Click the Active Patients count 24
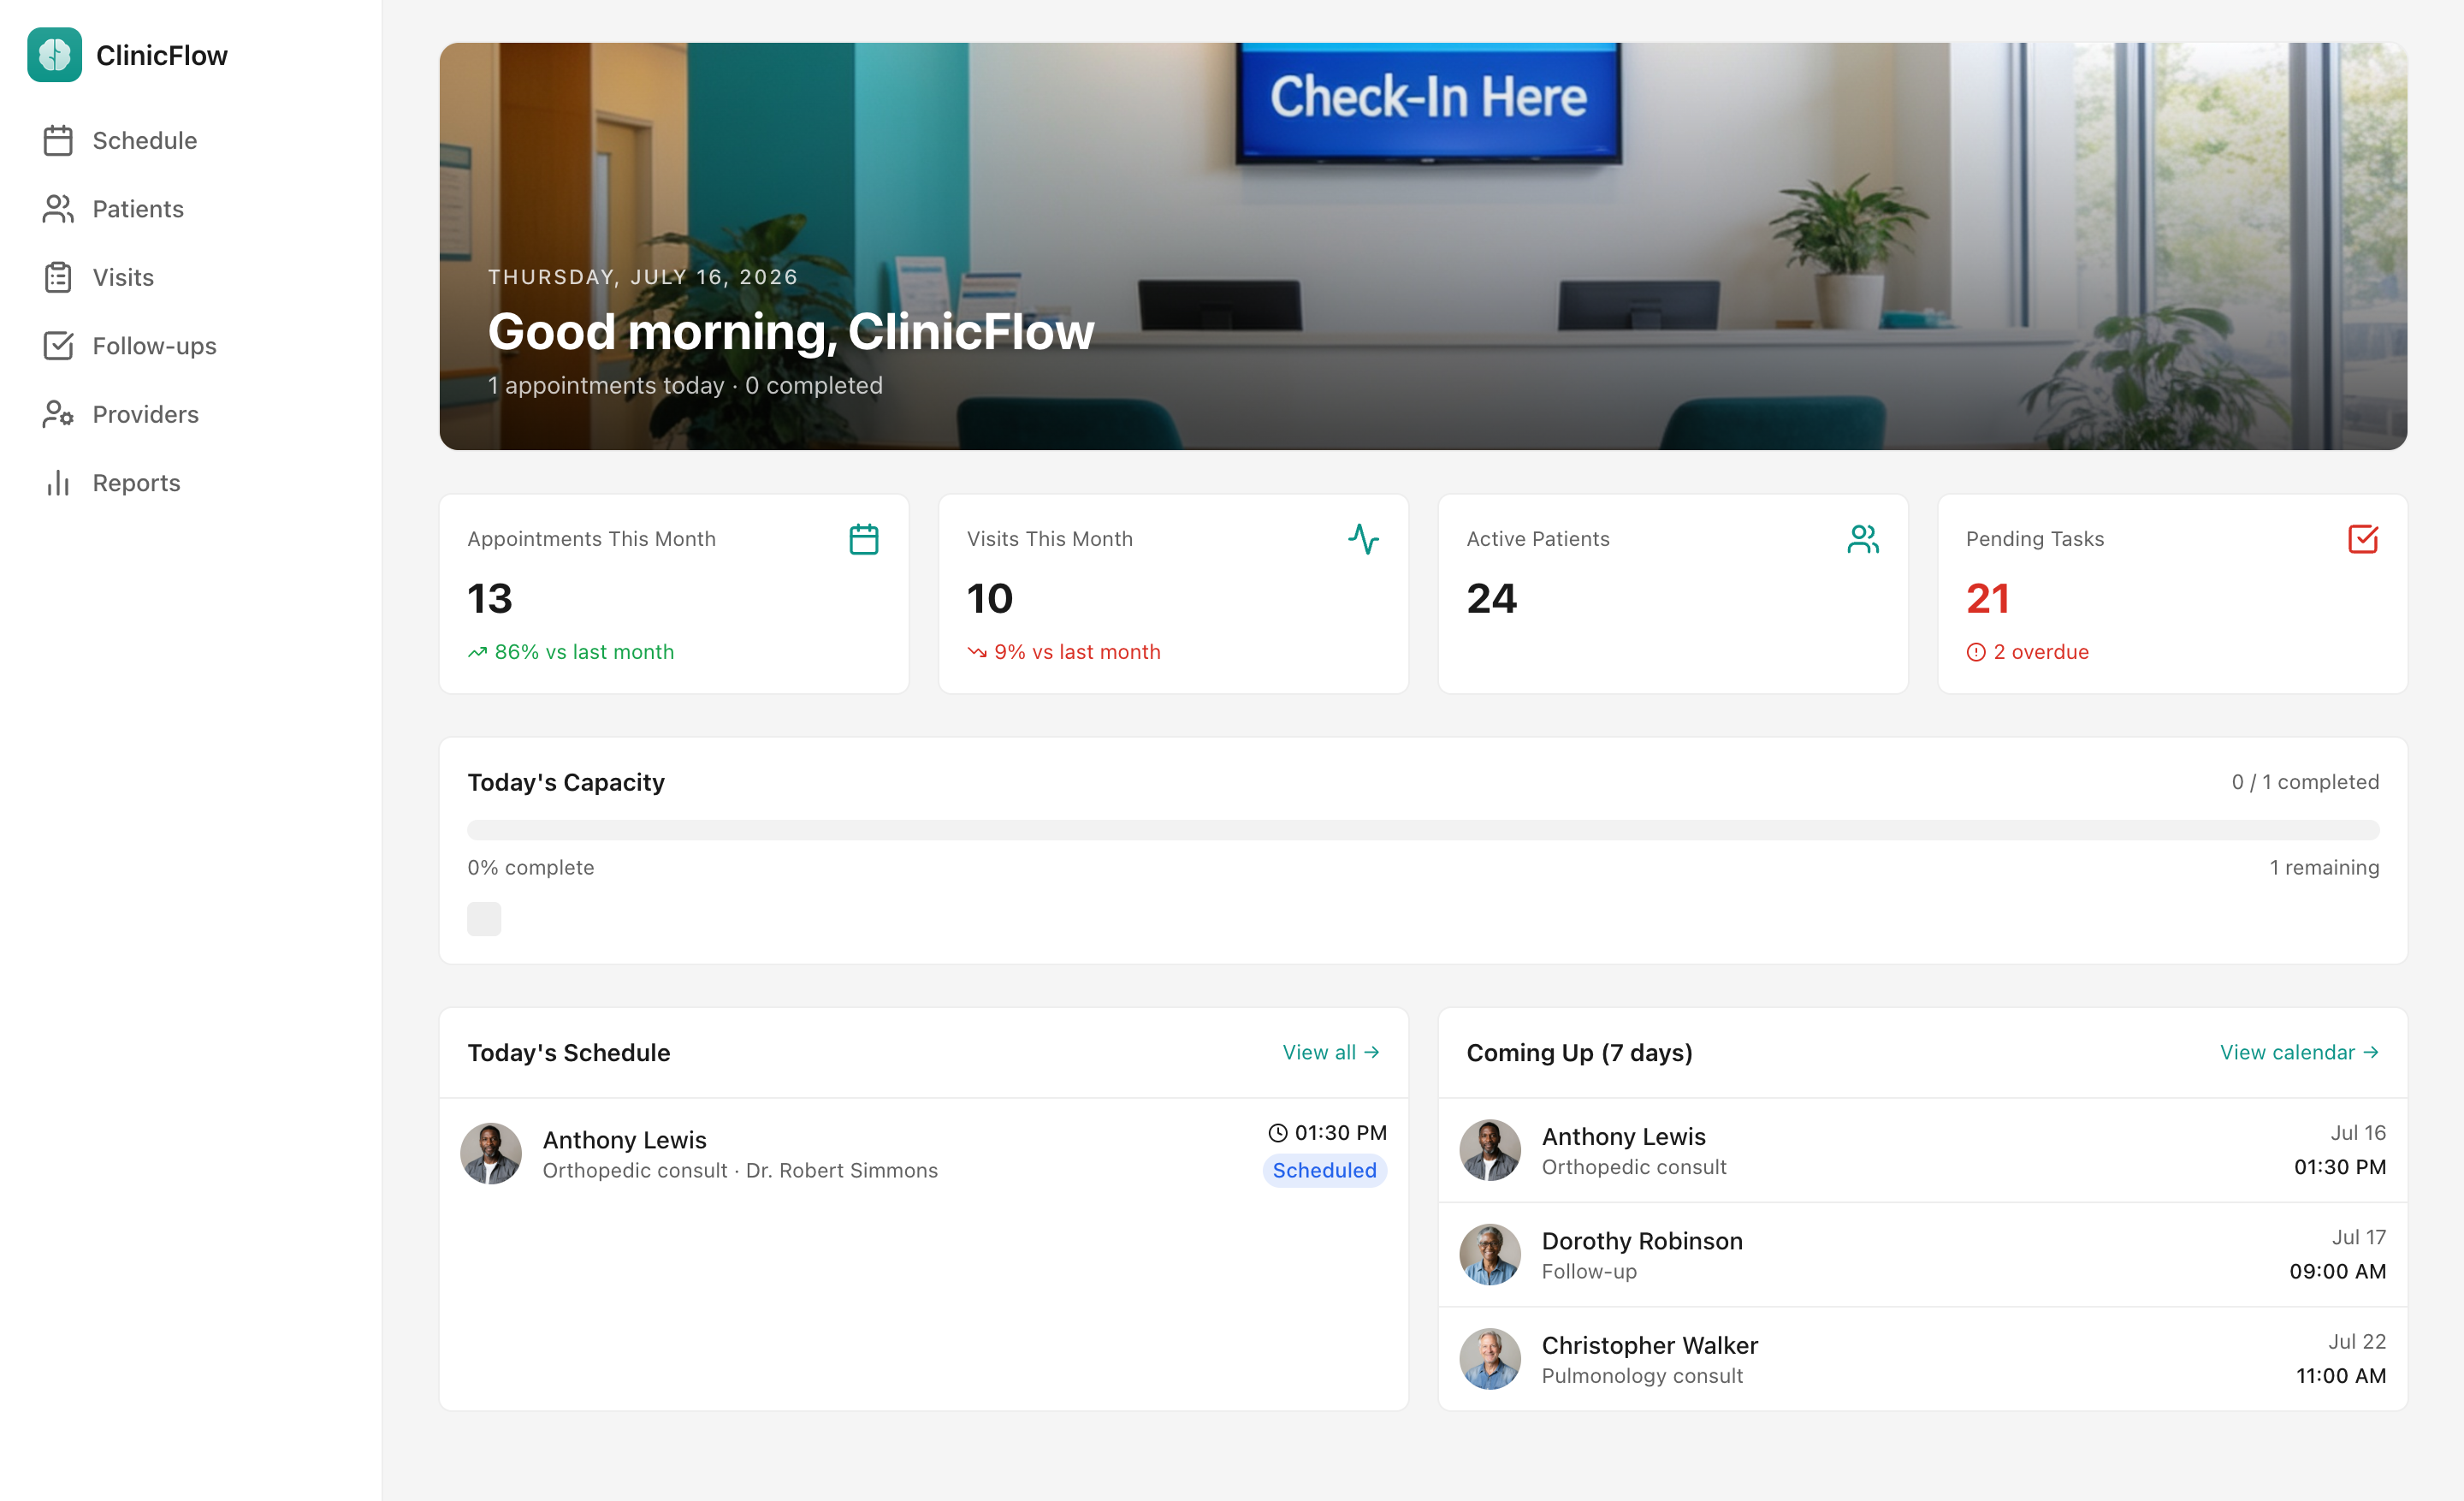Screen dimensions: 2464x1501 coord(1492,599)
